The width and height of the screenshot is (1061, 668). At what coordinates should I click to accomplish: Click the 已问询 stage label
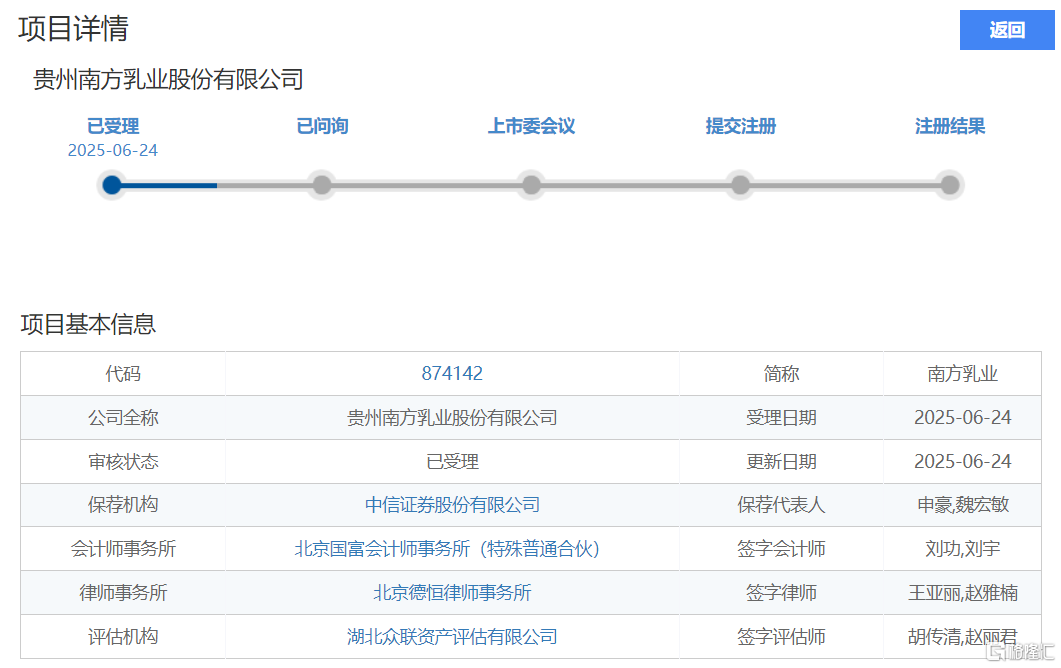(322, 126)
